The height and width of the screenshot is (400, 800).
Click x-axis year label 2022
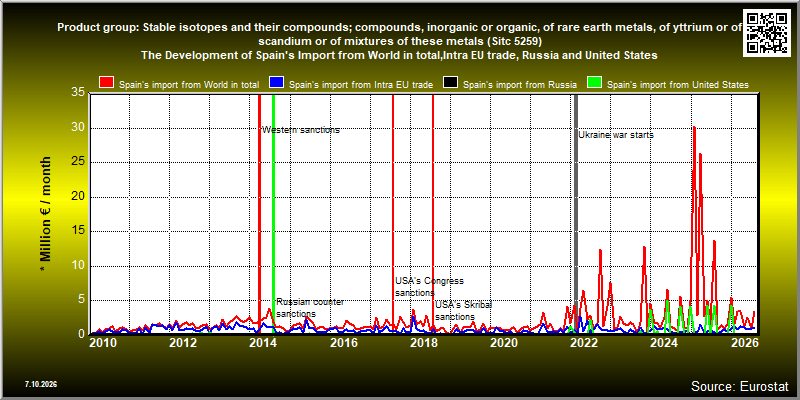click(584, 343)
